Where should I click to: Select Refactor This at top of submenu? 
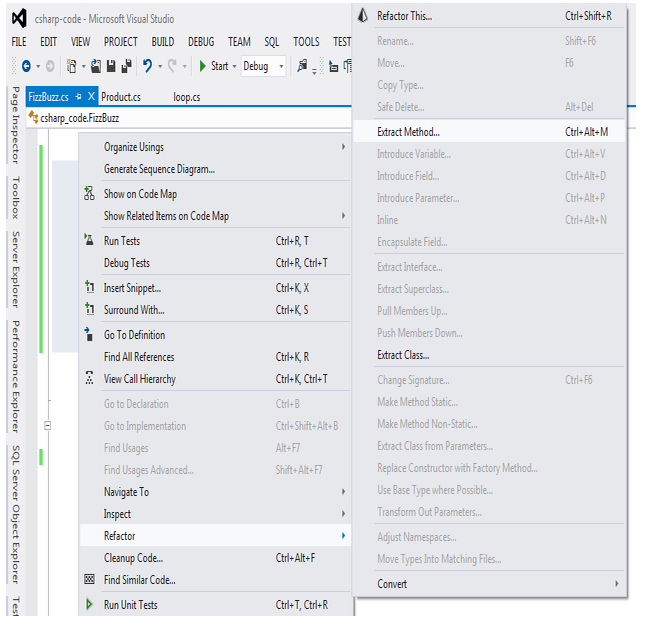pos(489,16)
